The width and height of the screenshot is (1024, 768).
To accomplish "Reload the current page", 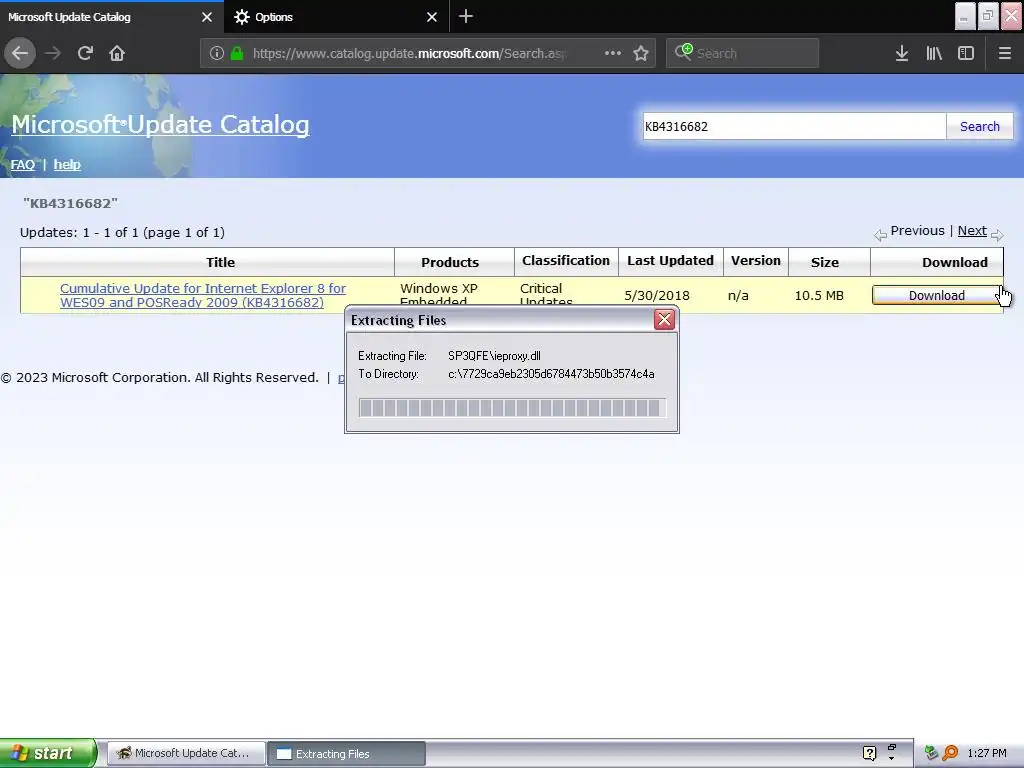I will point(85,53).
